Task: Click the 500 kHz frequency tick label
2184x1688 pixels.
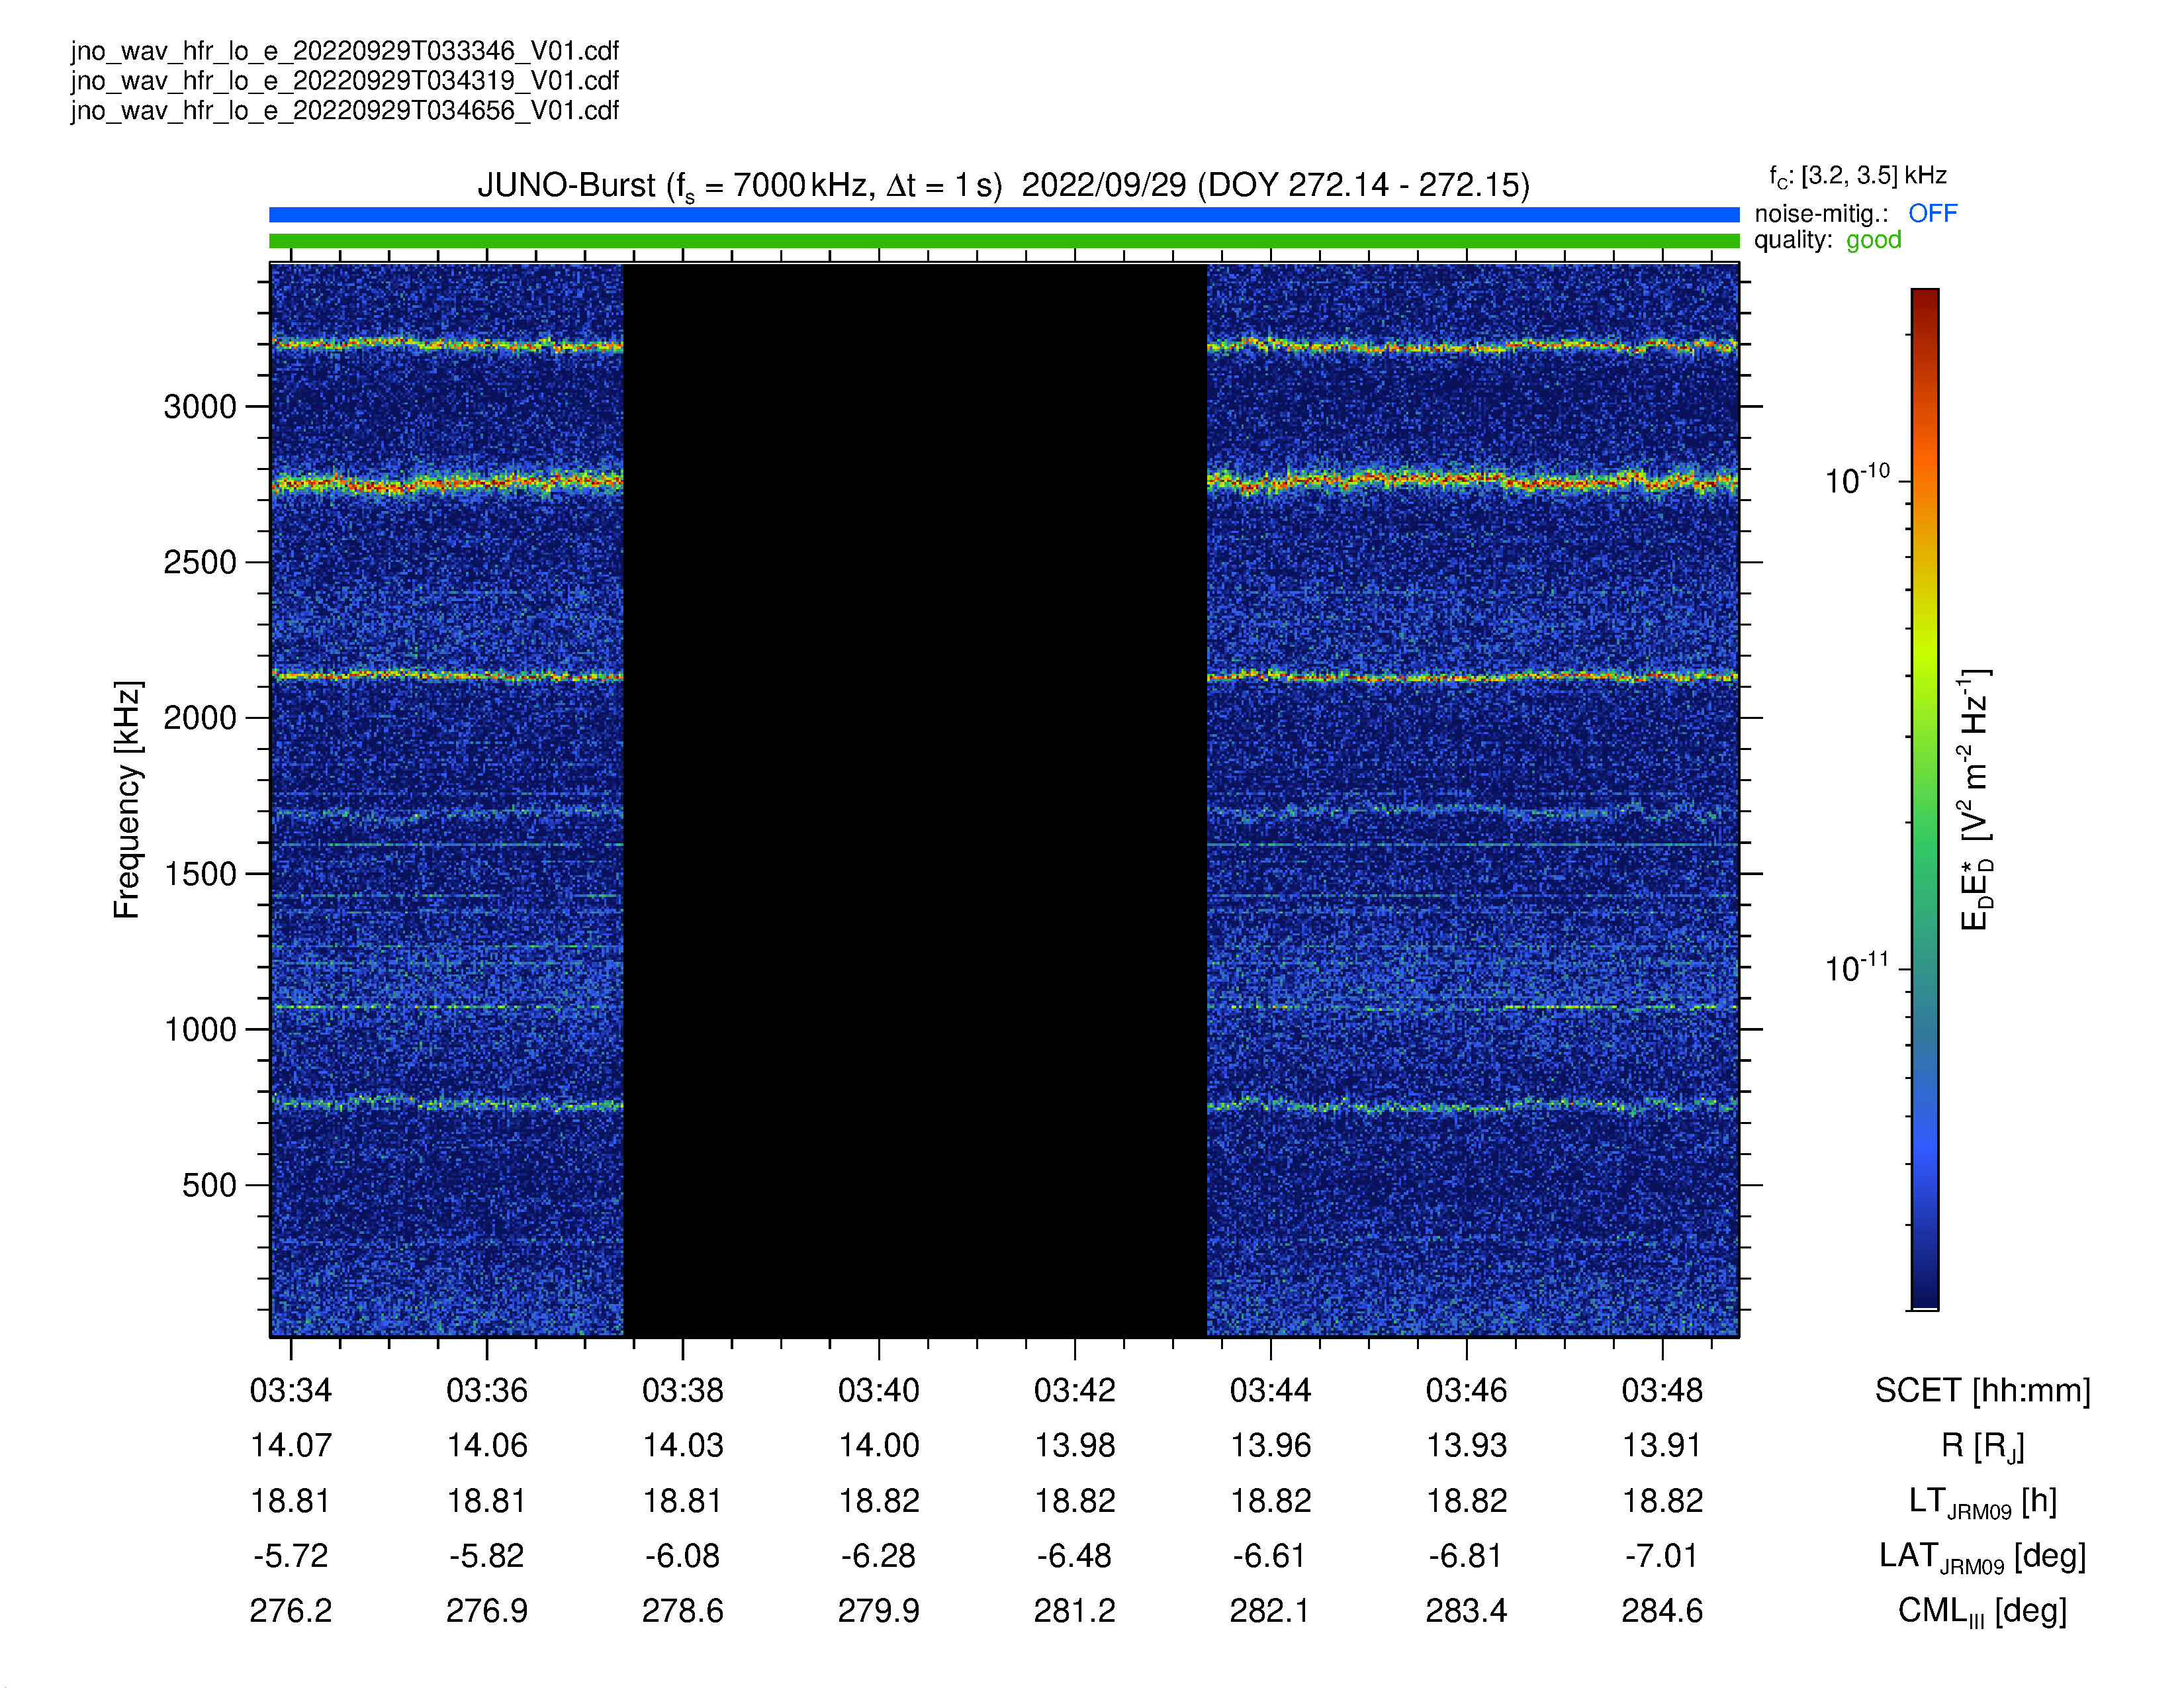Action: (209, 1185)
